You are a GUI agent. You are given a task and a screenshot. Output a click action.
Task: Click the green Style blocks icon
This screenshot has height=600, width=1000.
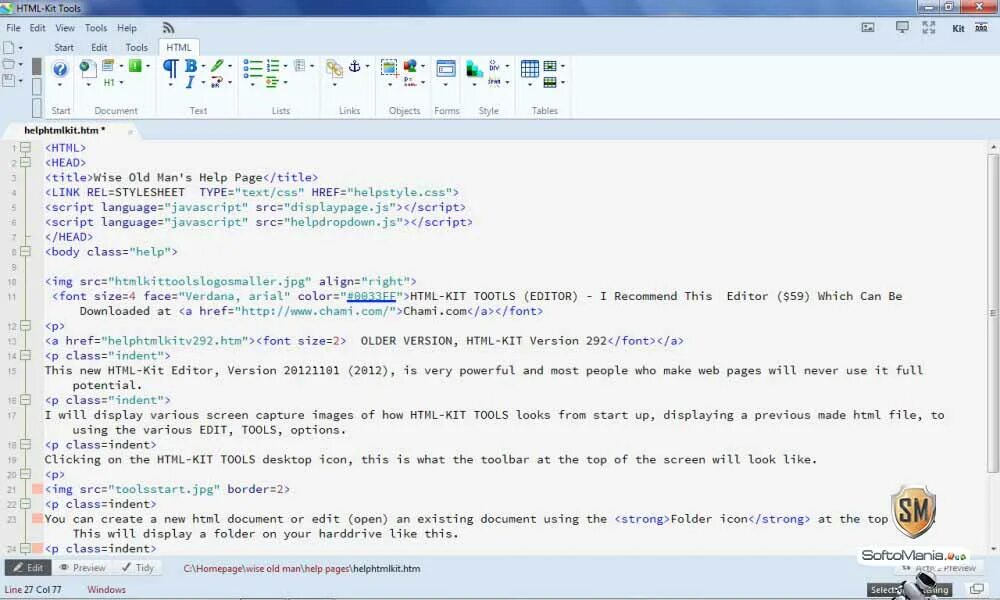pos(474,68)
